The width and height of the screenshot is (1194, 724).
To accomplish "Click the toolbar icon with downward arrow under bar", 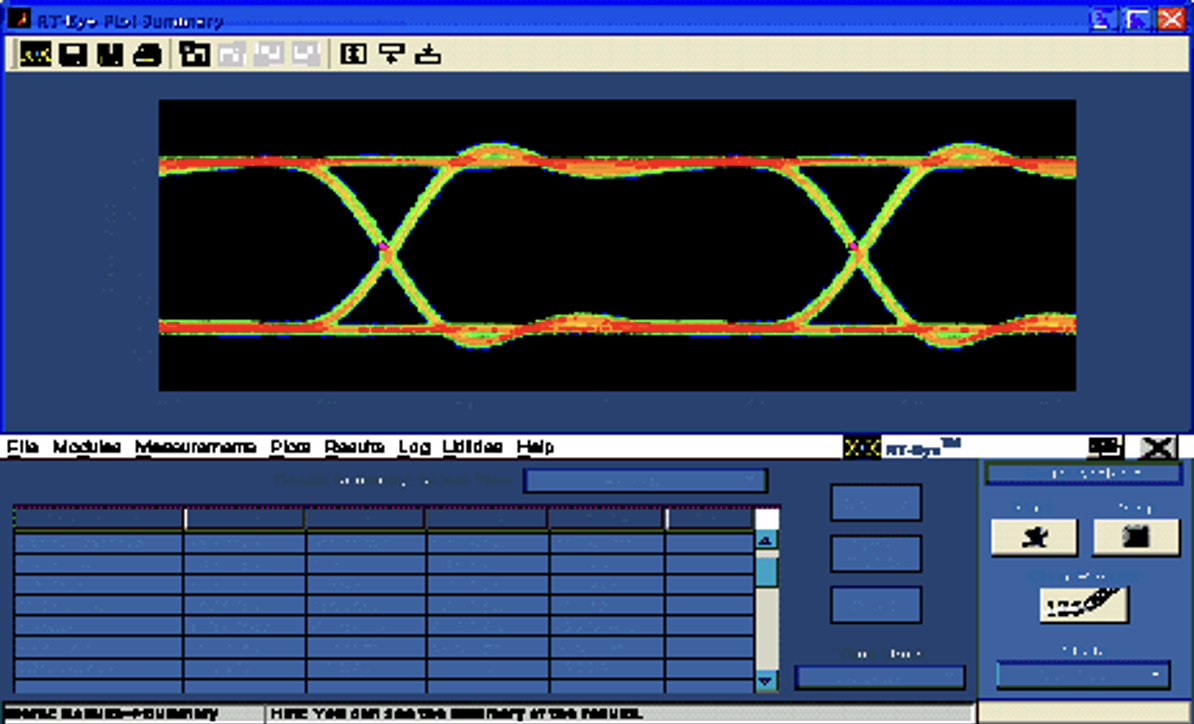I will (x=390, y=54).
